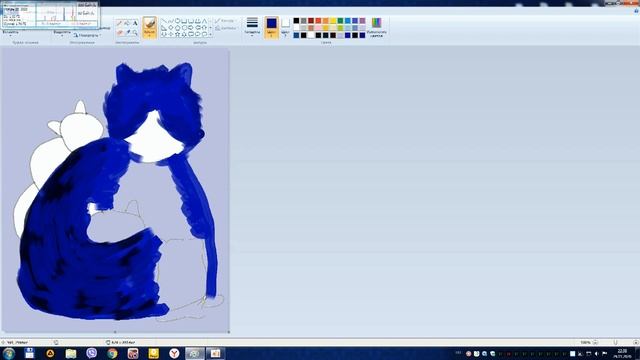Pick the orange swatch in top palette row
This screenshot has width=640, height=360.
(326, 20)
